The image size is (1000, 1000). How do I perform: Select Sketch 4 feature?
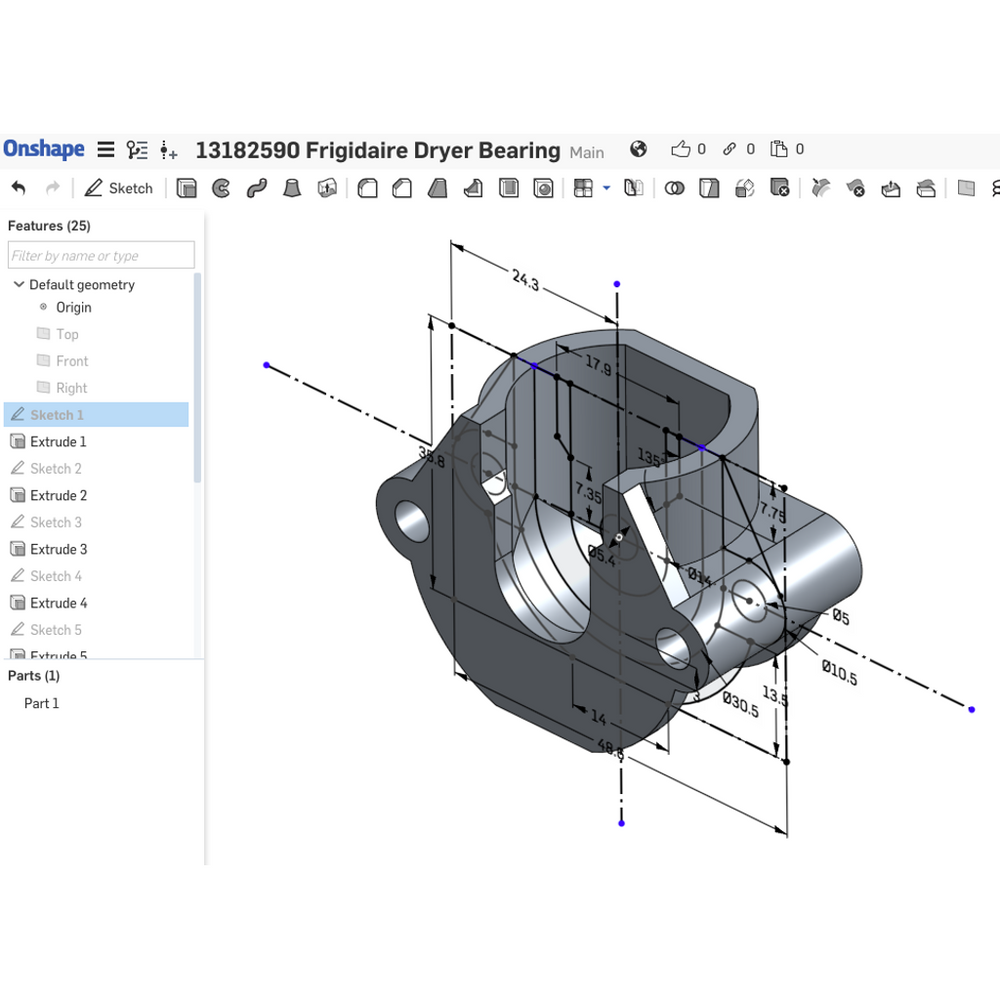tap(55, 575)
